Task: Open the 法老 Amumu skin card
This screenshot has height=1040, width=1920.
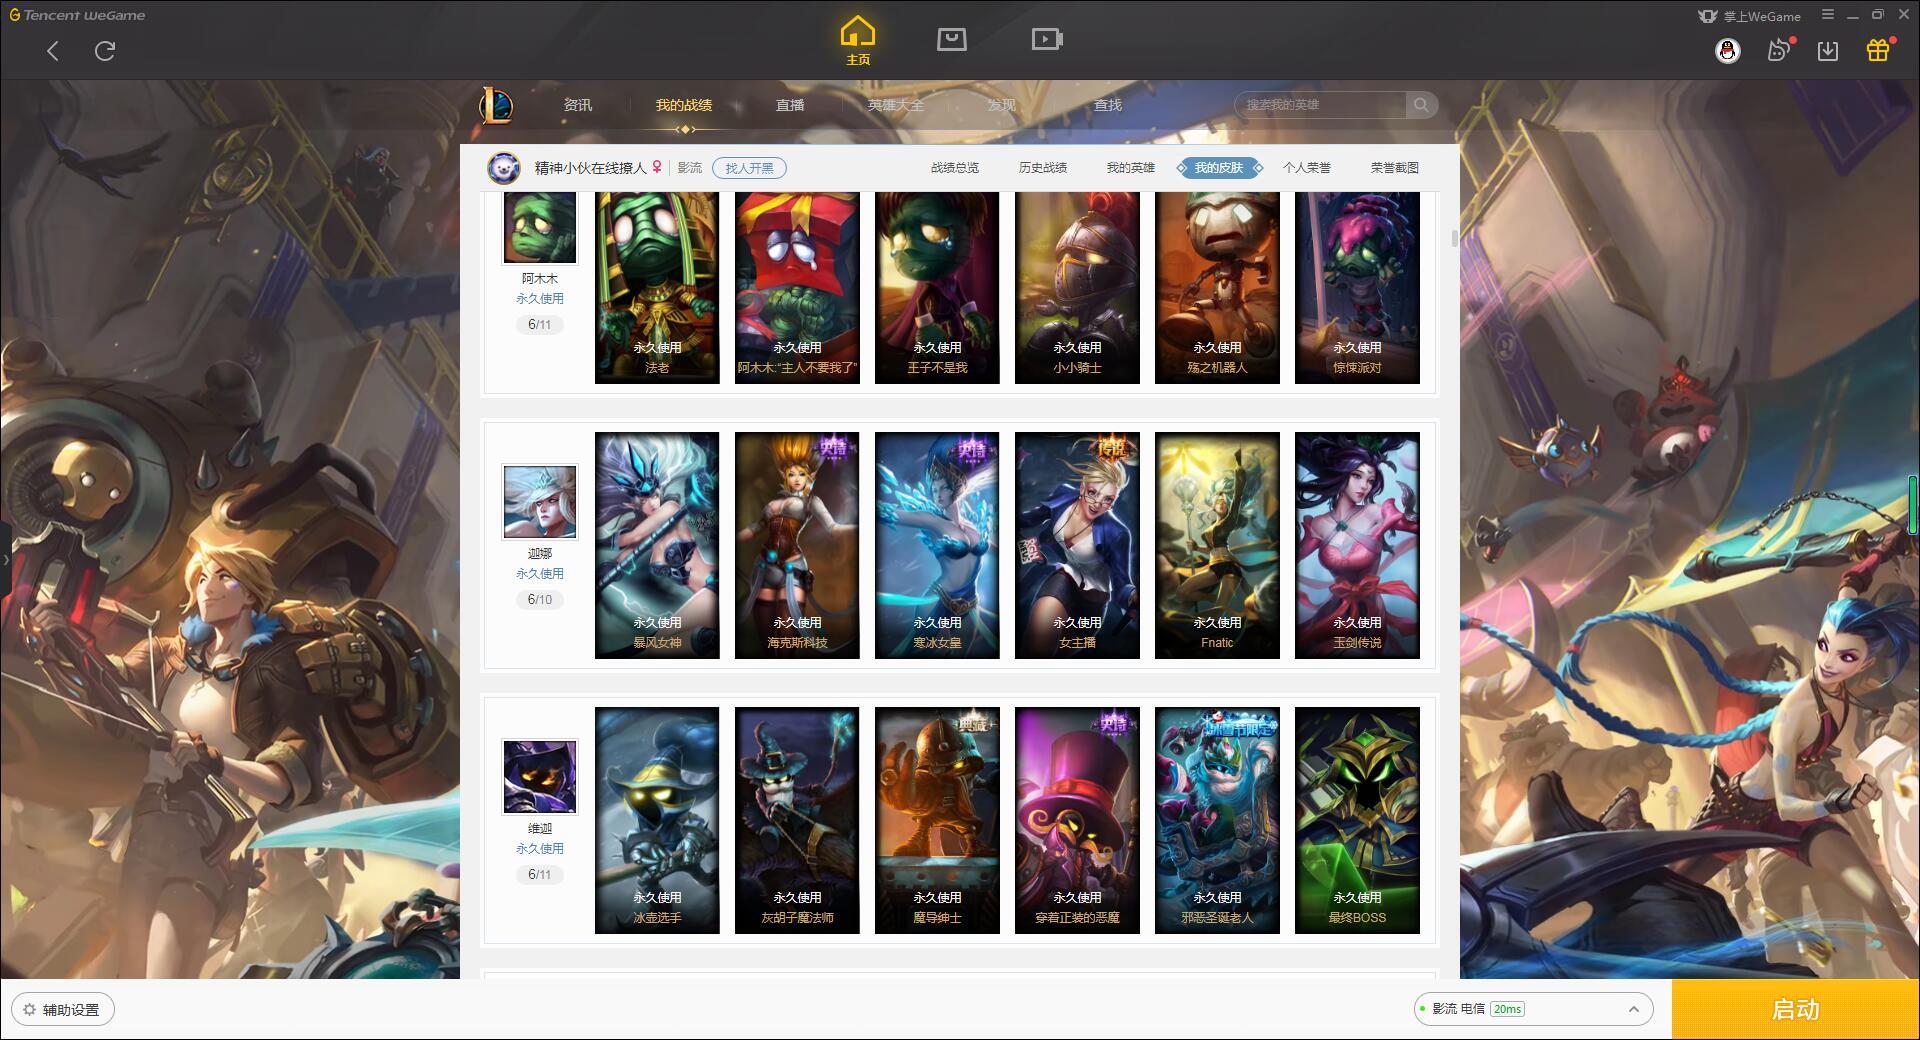Action: click(657, 288)
